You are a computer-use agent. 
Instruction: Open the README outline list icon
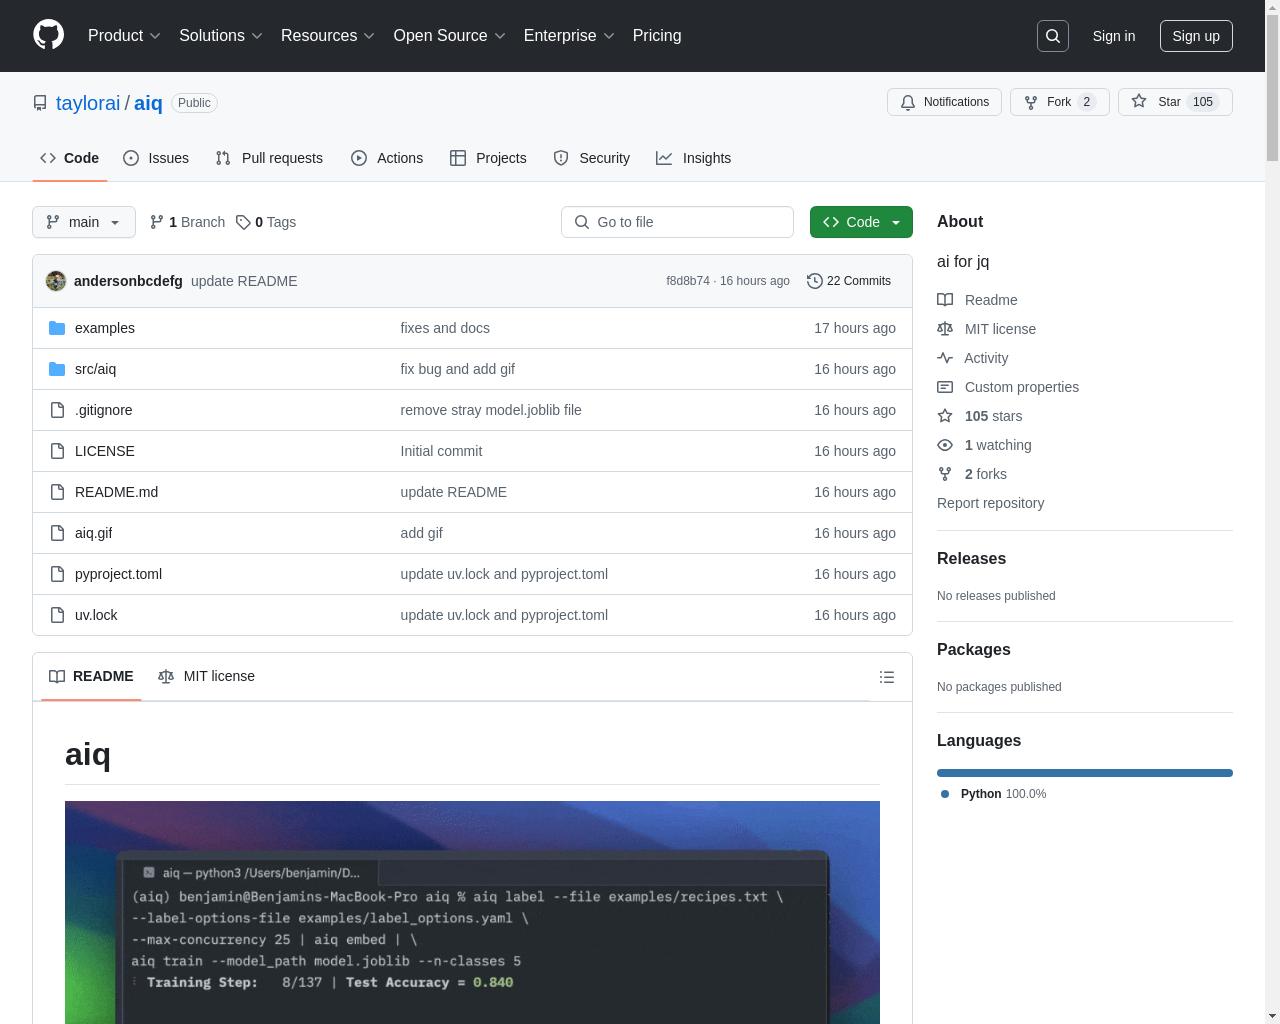887,677
